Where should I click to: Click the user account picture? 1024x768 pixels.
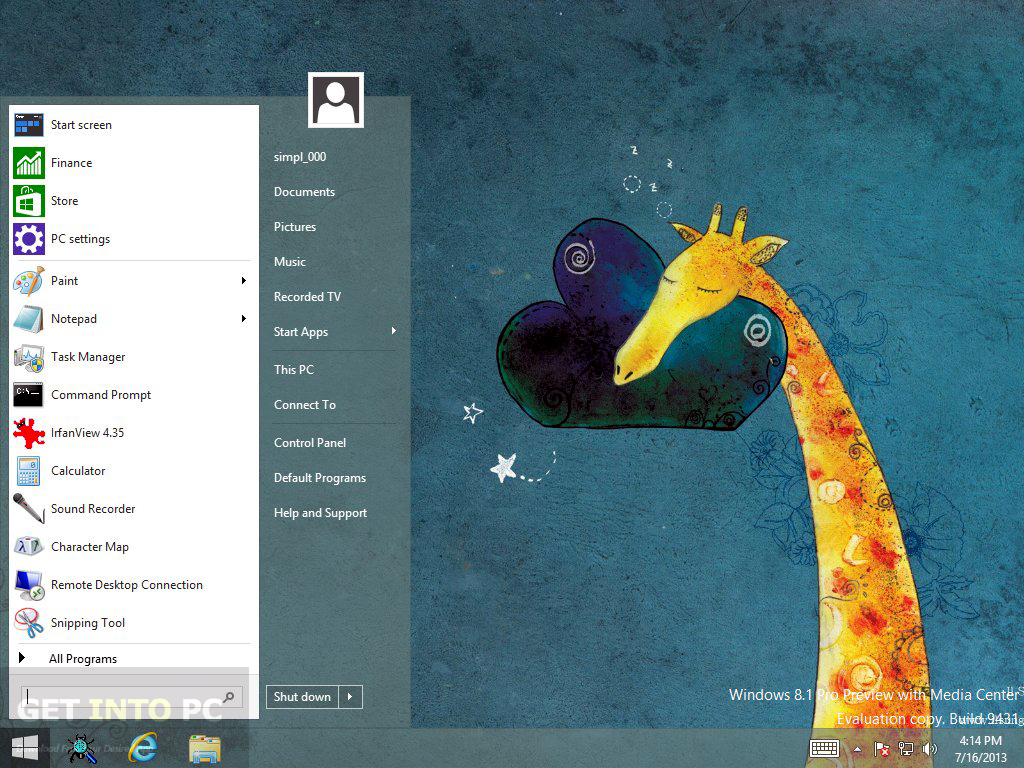(336, 100)
